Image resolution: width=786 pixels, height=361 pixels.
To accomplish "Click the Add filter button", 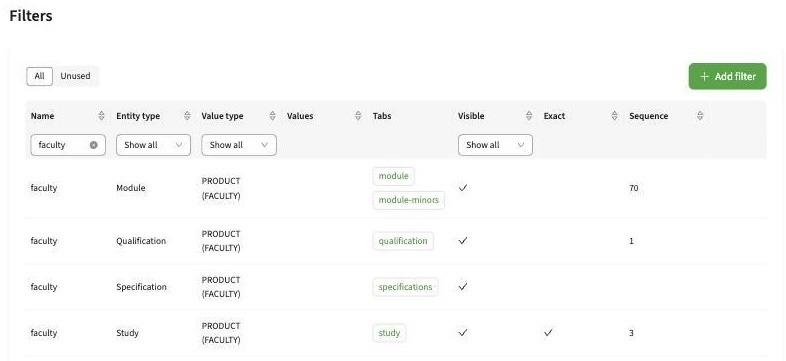I will coord(727,76).
